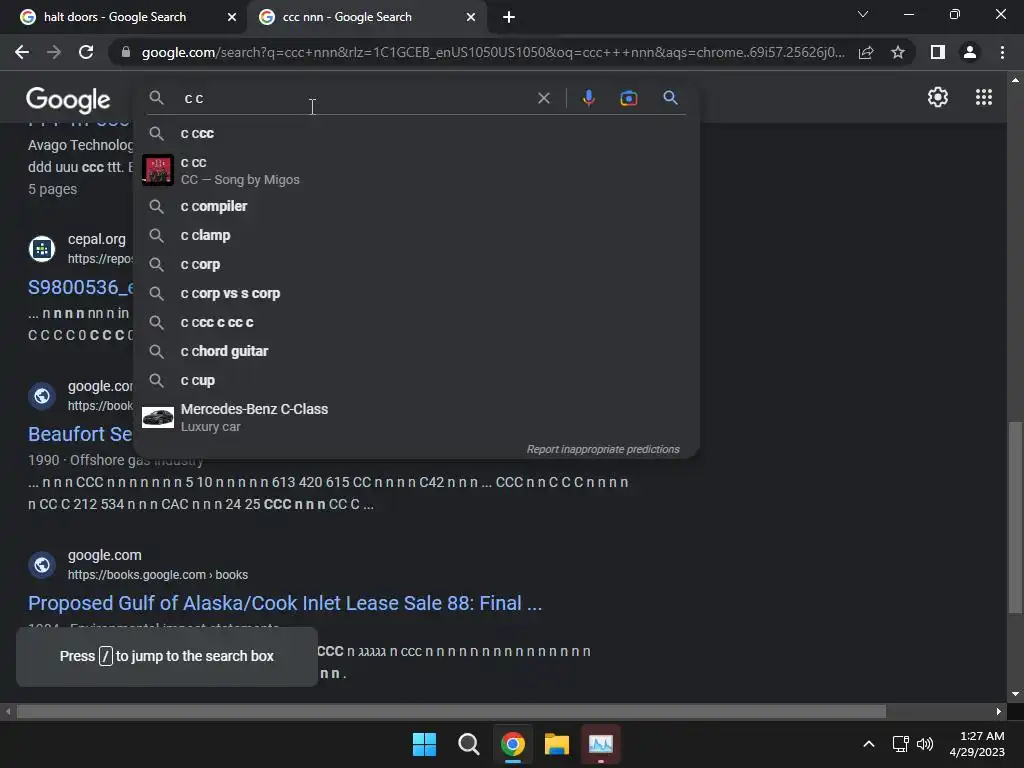
Task: Pick the 'CC — Song by Migos' suggestion
Action: tap(416, 170)
